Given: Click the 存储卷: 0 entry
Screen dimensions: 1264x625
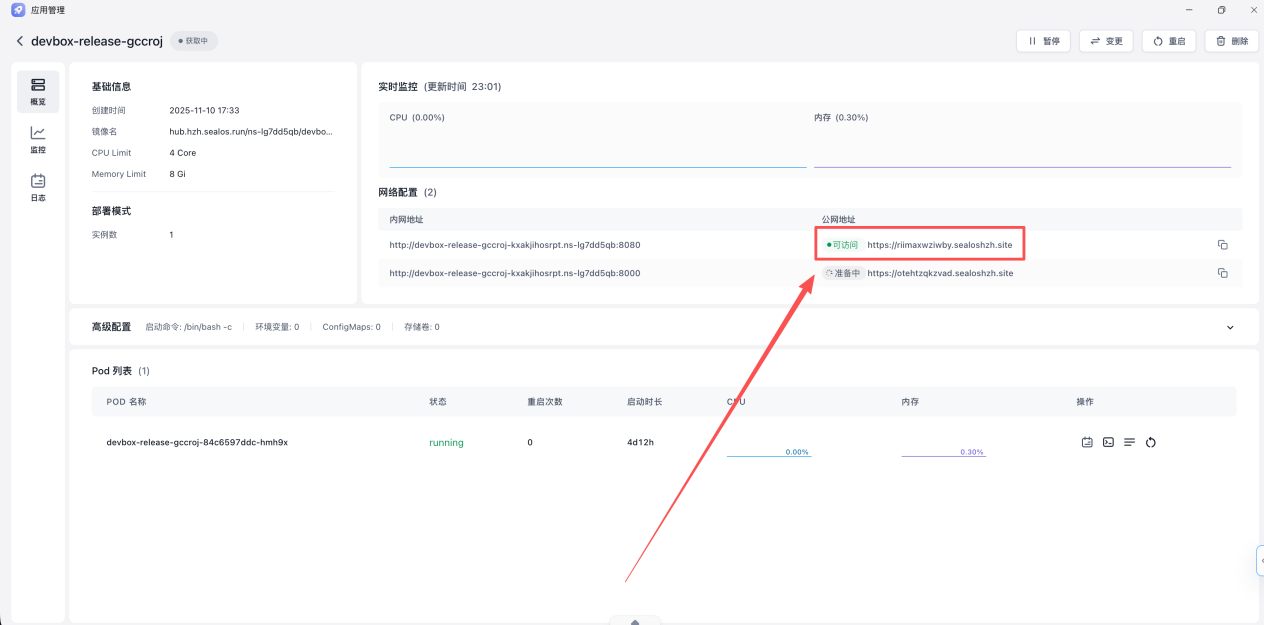Looking at the screenshot, I should (x=421, y=327).
